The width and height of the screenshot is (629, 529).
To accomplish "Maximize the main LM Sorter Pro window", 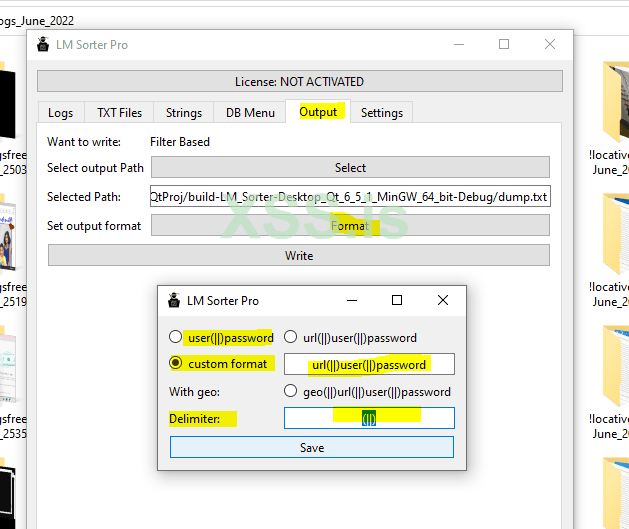I will [x=504, y=44].
